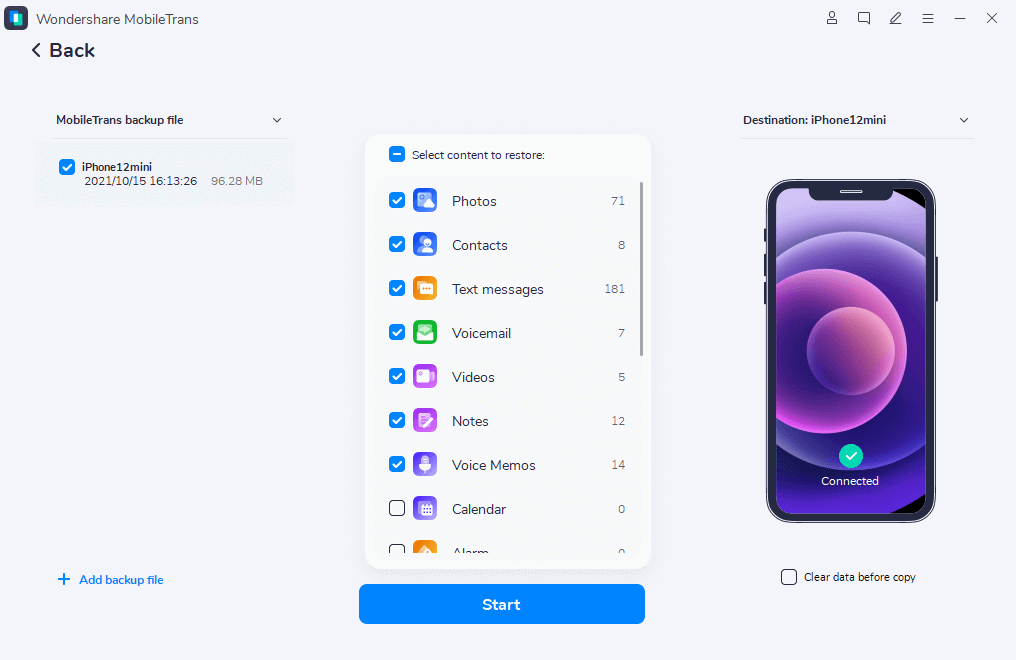Click the Voicemail category icon
The image size is (1016, 660).
click(x=425, y=333)
